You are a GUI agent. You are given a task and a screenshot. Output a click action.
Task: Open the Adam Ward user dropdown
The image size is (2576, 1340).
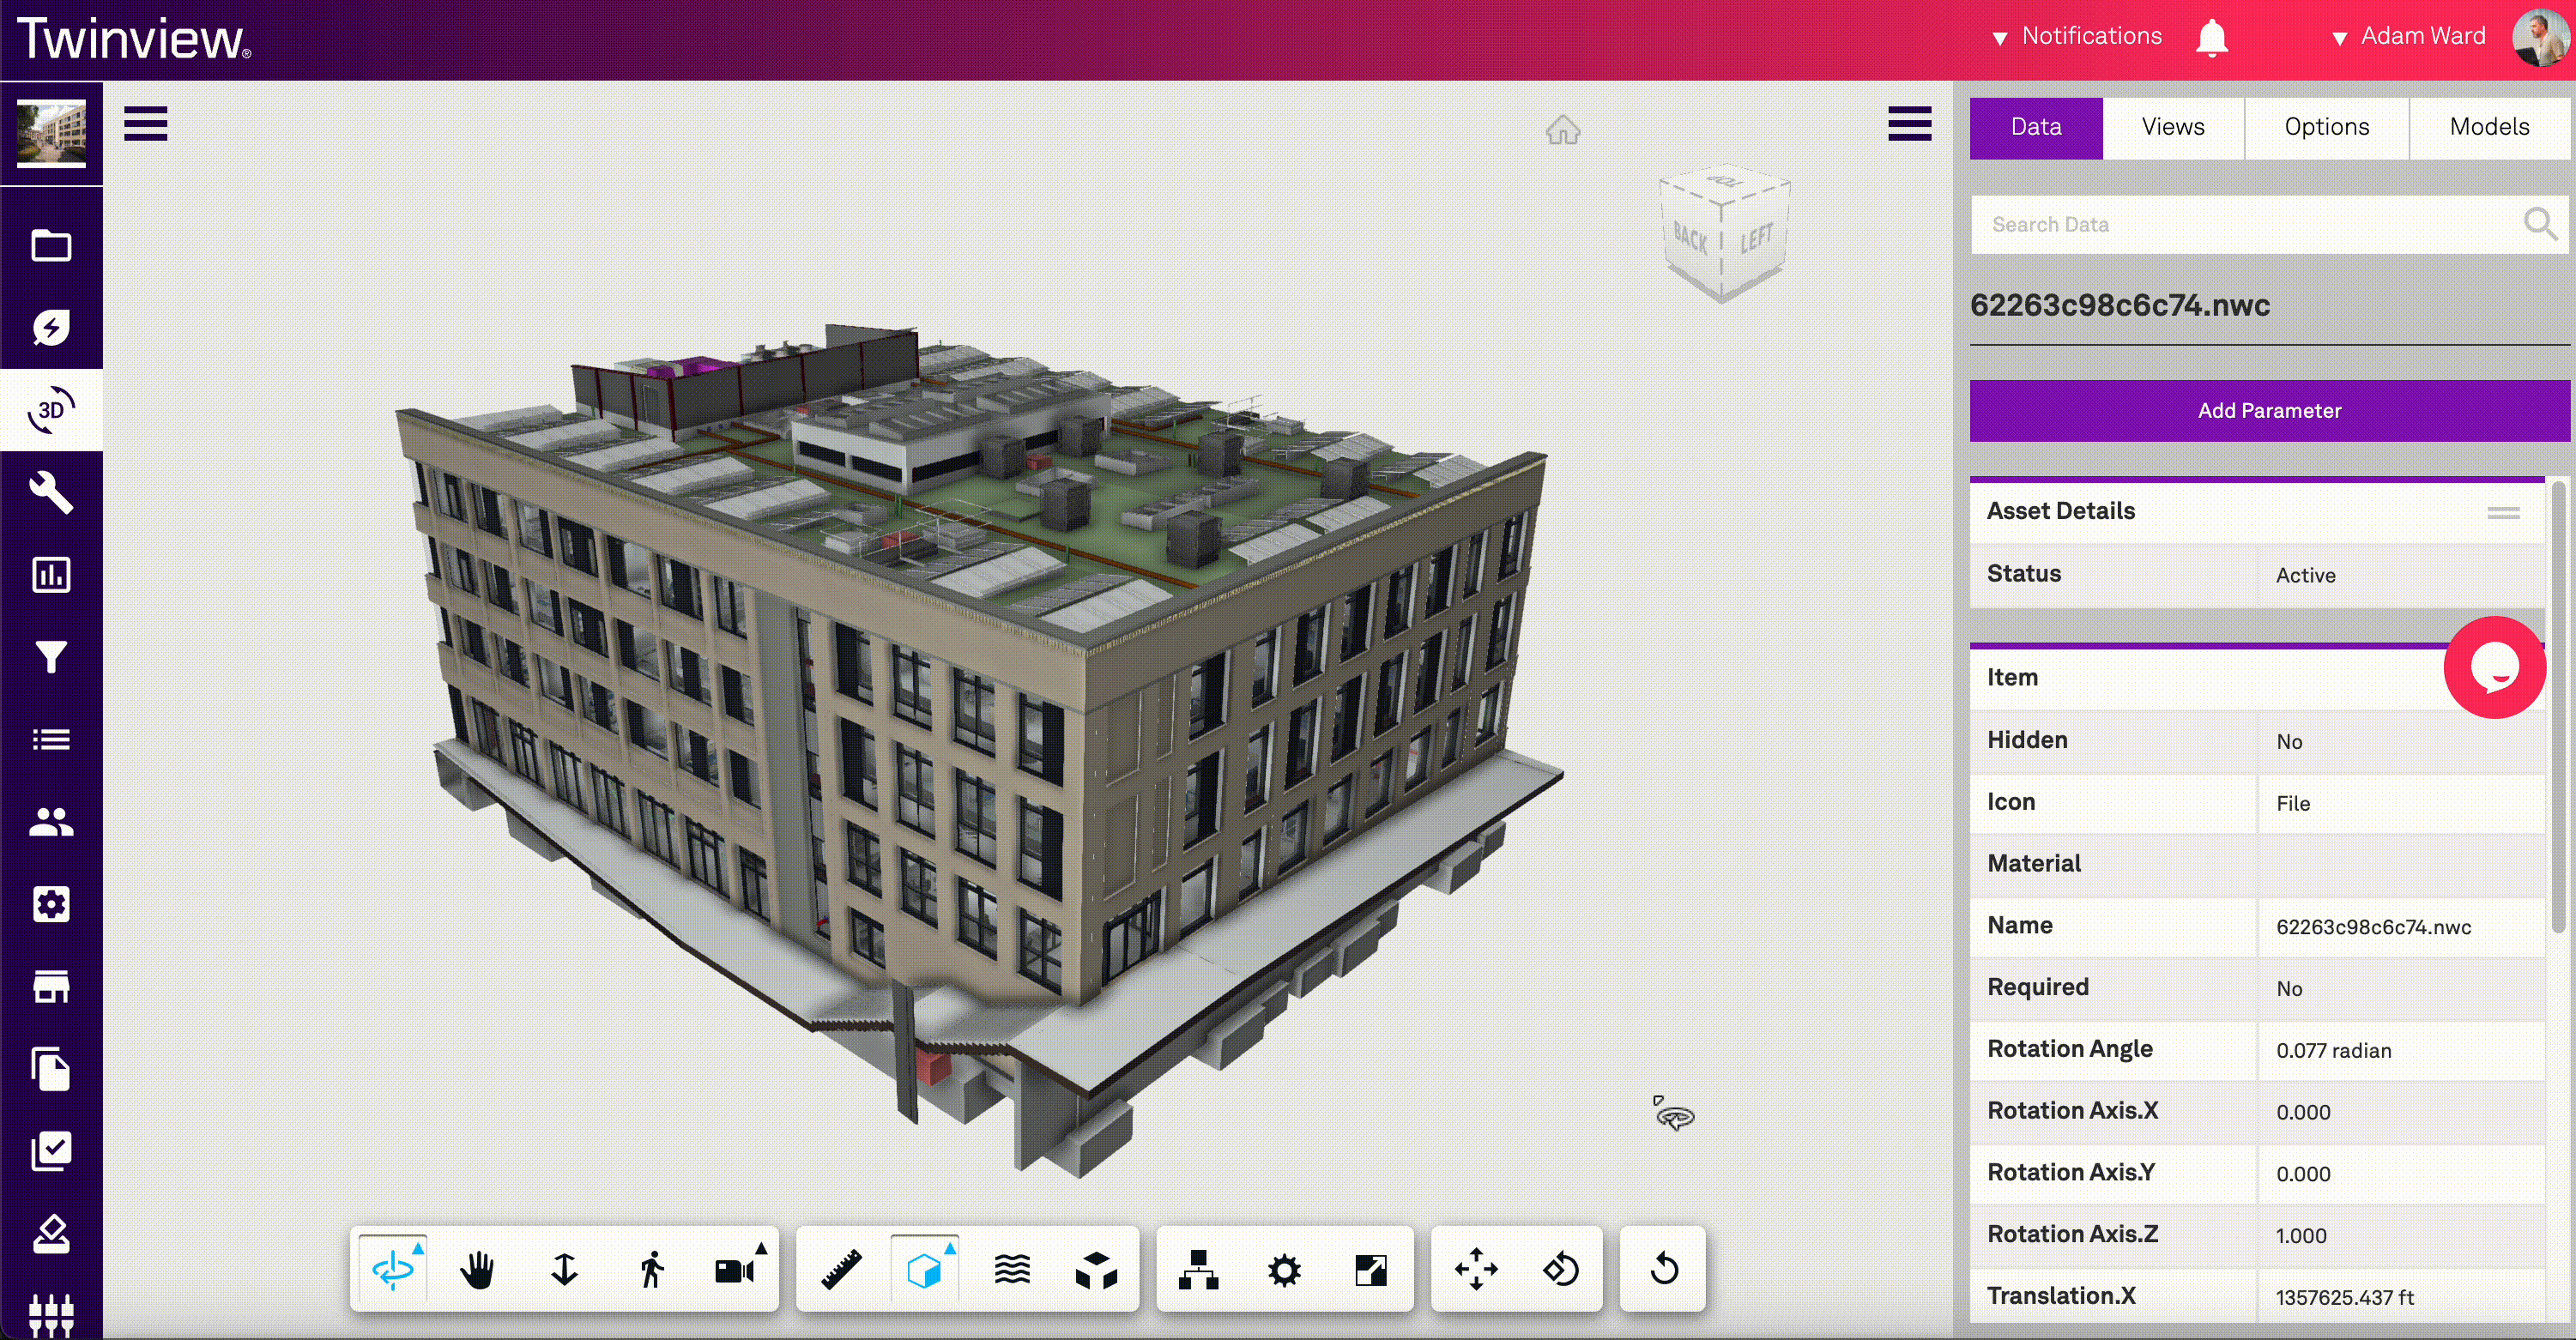click(x=2421, y=37)
